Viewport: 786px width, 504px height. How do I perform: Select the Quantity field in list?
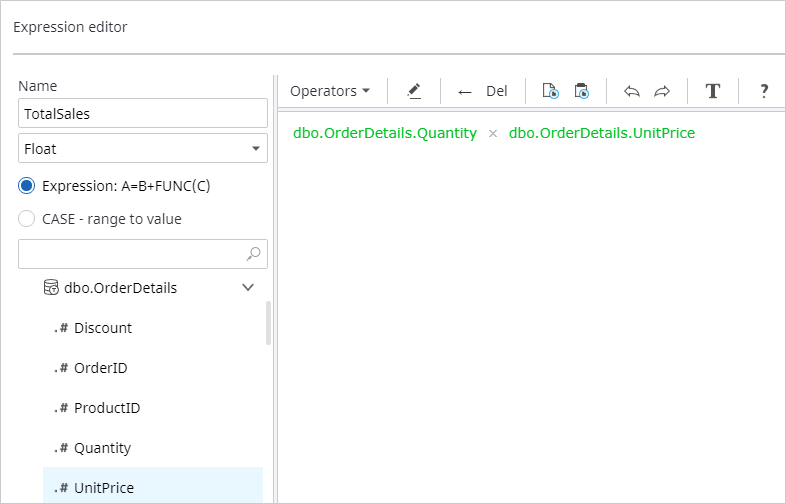point(102,448)
